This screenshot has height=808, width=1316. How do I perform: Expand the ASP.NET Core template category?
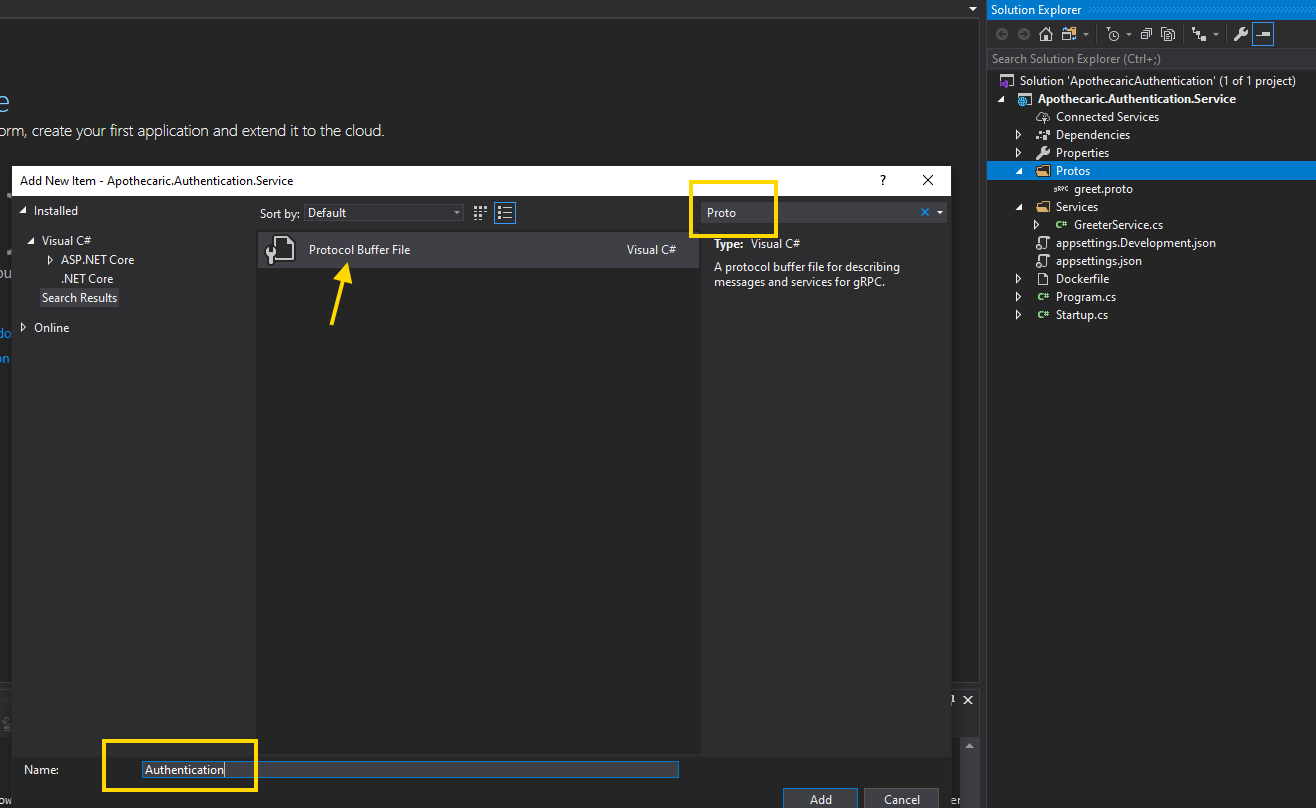click(x=51, y=260)
